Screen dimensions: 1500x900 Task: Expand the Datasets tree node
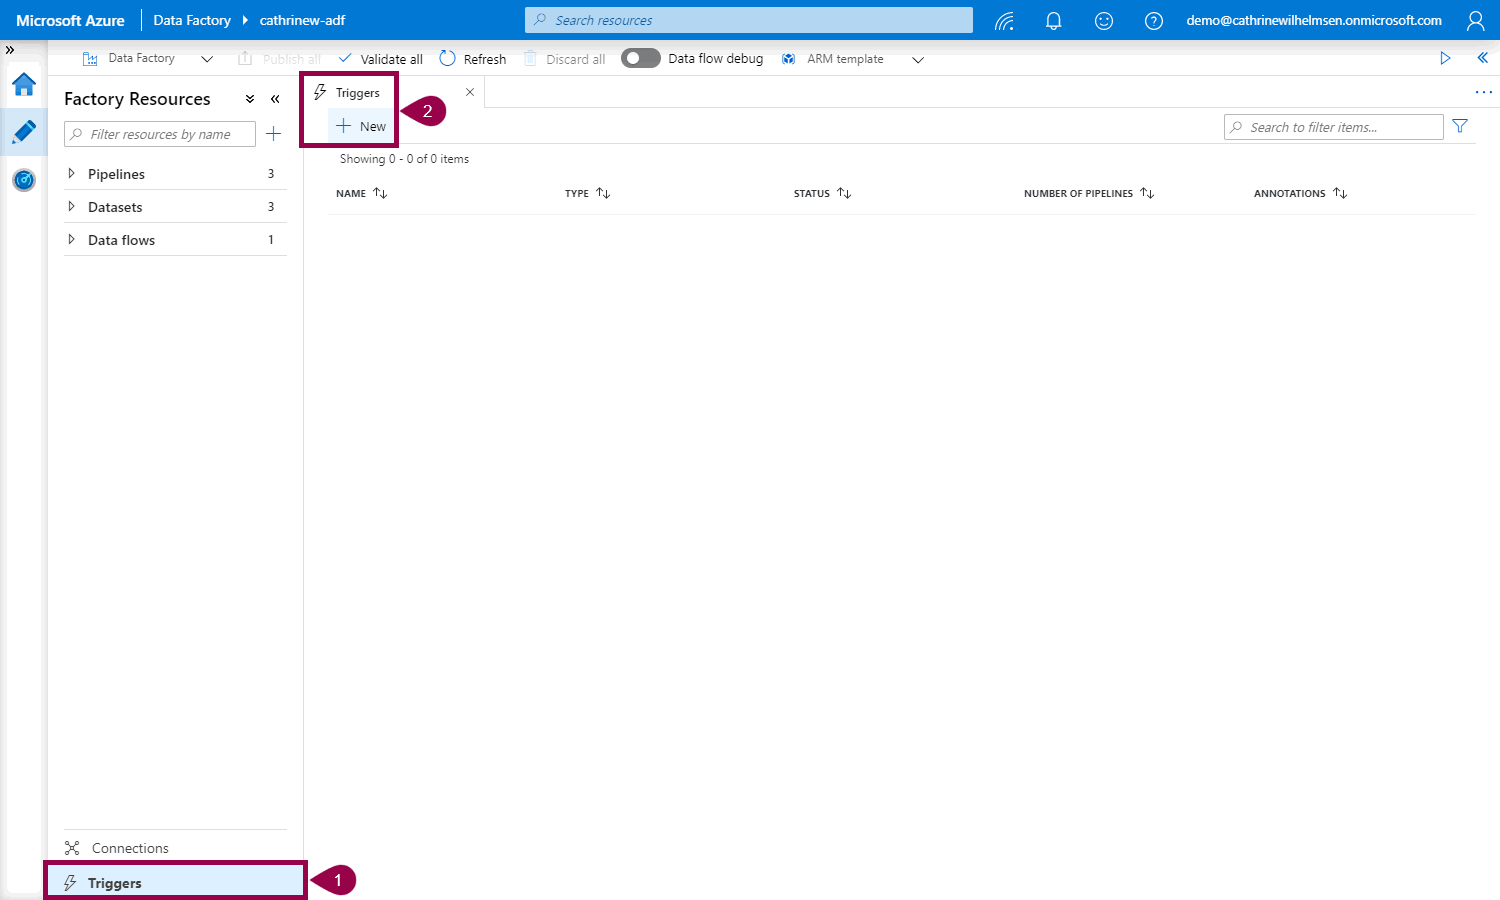tap(71, 207)
